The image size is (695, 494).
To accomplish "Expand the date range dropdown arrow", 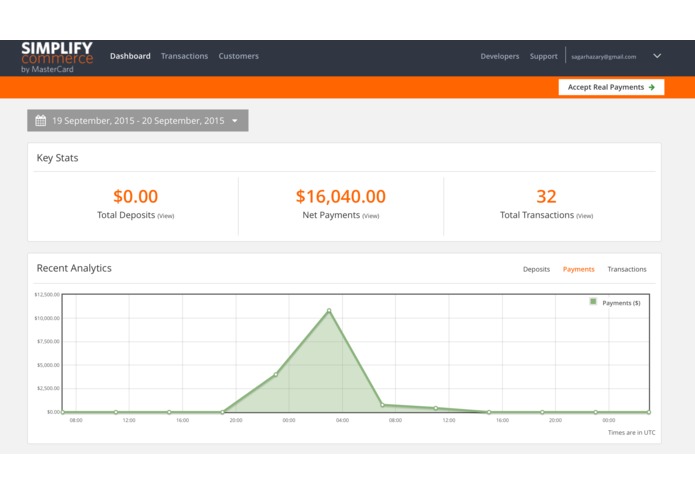I will tap(235, 121).
